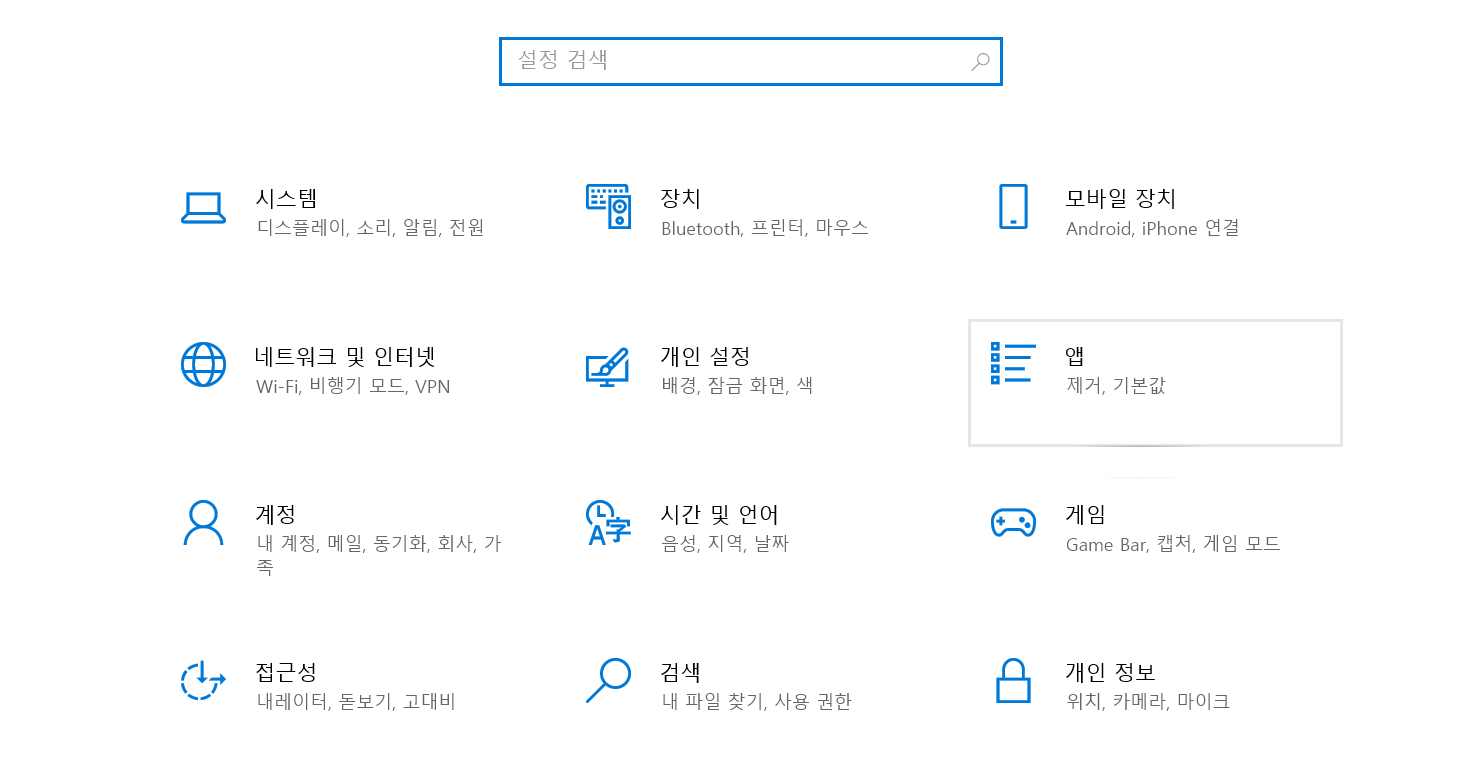Click the magnifier icon inside search box
Viewport: 1481px width, 772px height.
[980, 62]
